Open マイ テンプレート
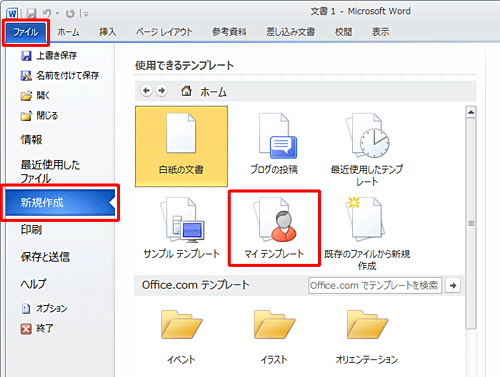This screenshot has height=377, width=500. [274, 229]
